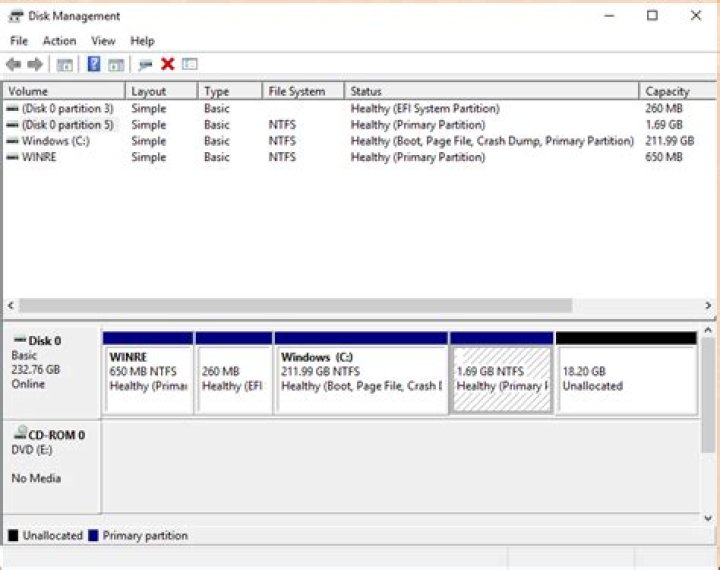Click Healthy (EFI System Partition) status cell

425,108
